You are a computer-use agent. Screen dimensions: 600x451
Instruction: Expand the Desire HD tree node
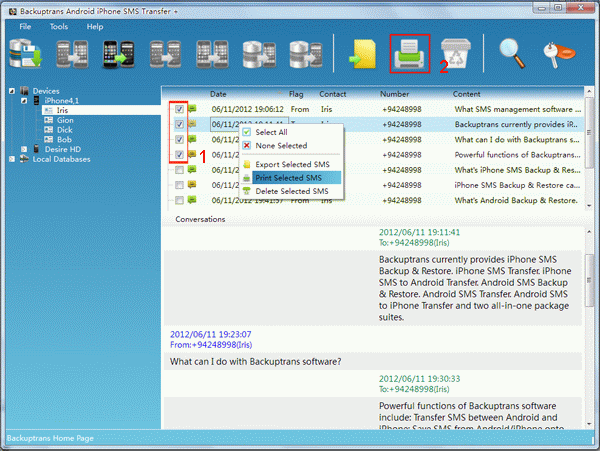[24, 149]
